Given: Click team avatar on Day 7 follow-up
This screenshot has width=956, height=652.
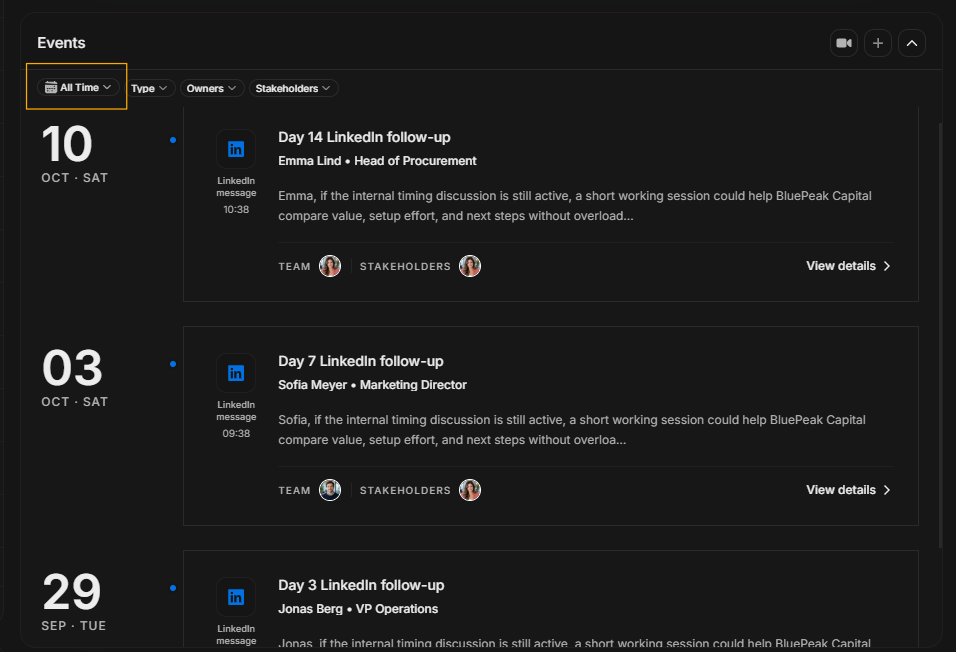Looking at the screenshot, I should (x=330, y=490).
